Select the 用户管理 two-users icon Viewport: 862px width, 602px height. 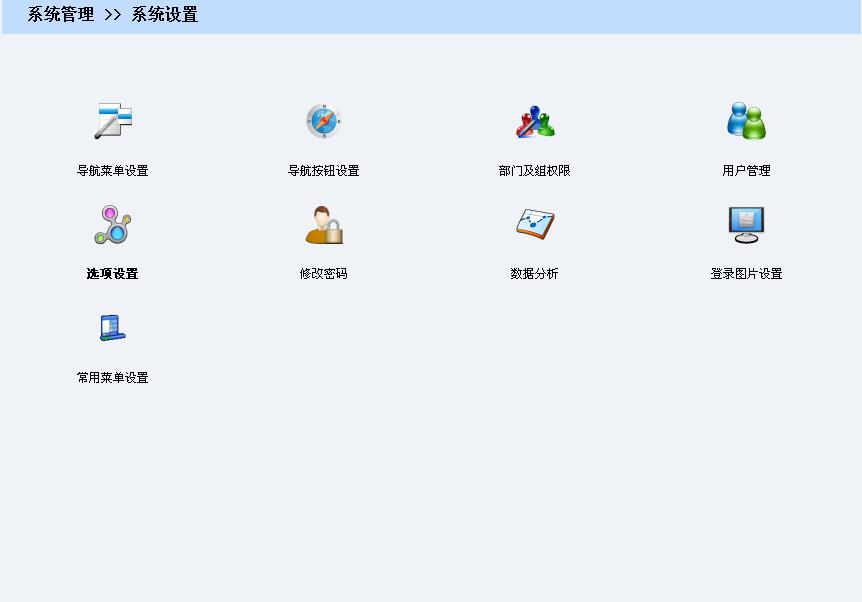(x=746, y=120)
